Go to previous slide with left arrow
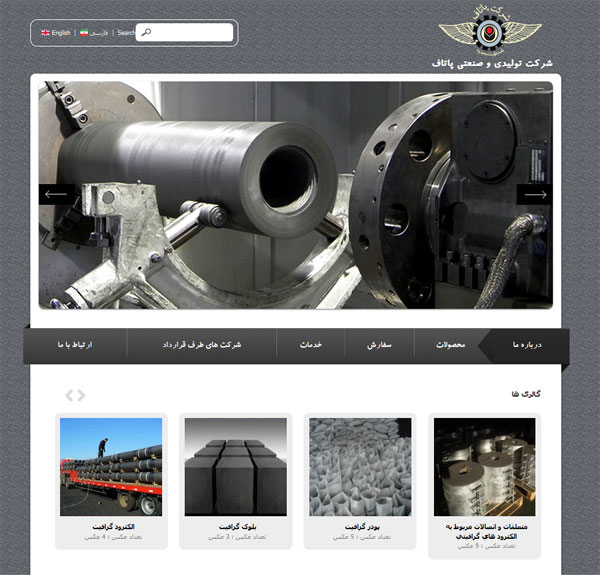This screenshot has height=575, width=600. coord(57,194)
